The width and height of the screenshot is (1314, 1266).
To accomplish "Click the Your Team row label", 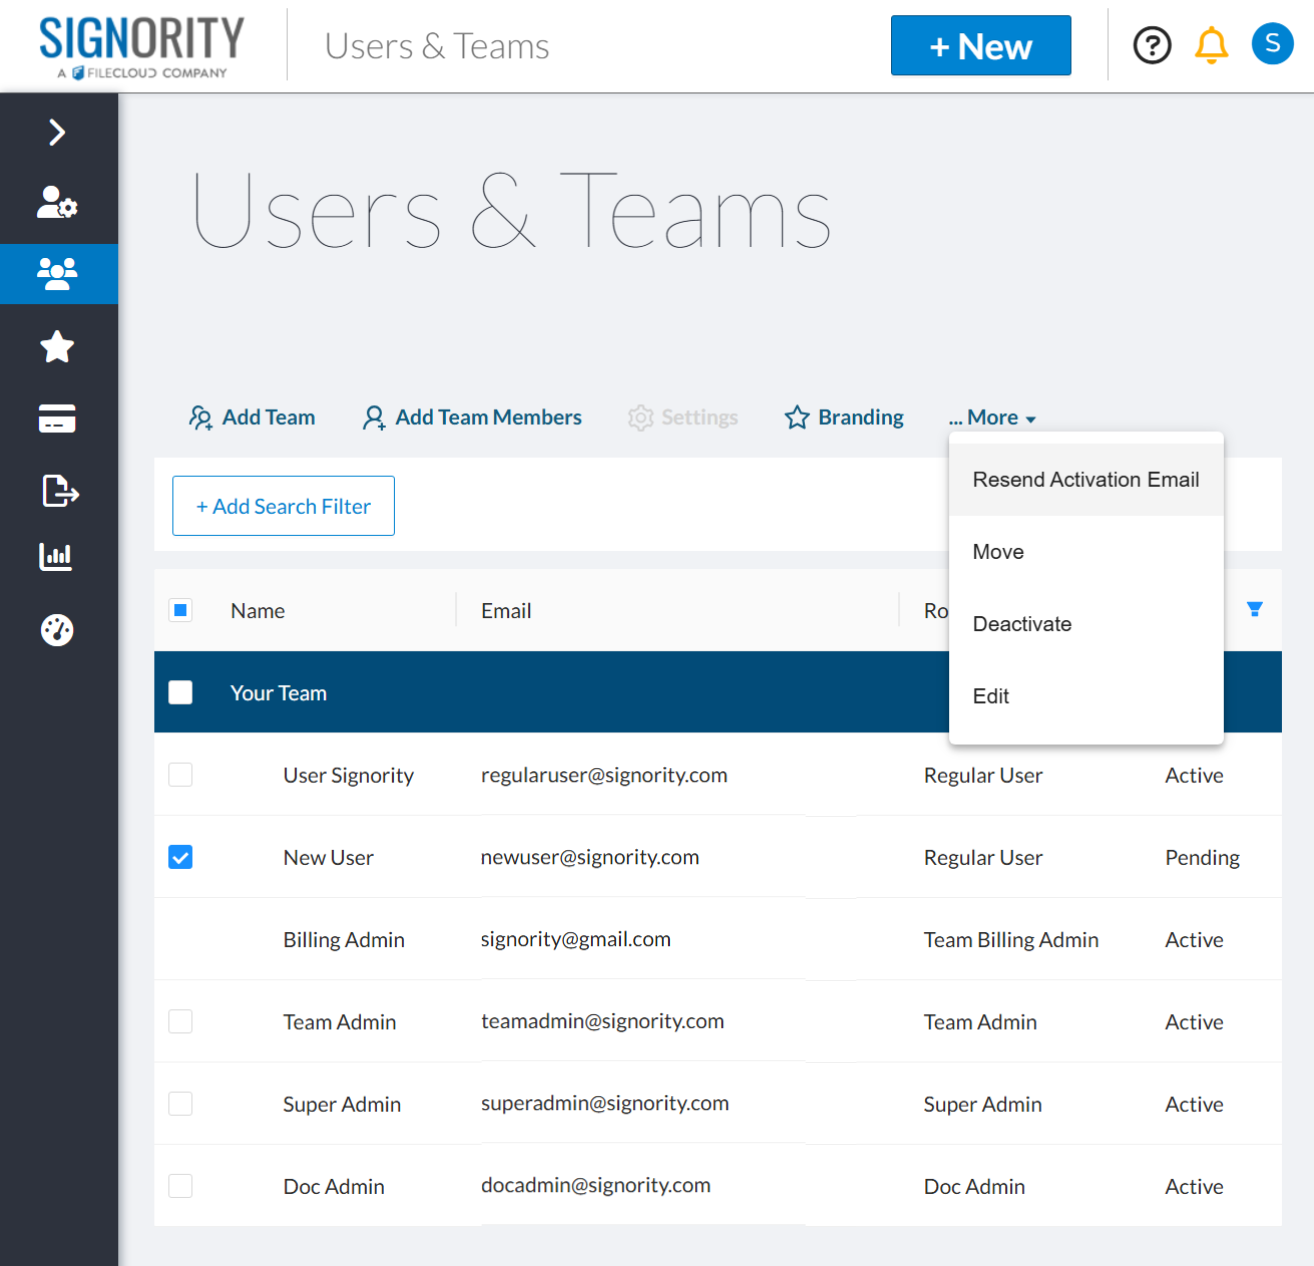I will click(278, 693).
